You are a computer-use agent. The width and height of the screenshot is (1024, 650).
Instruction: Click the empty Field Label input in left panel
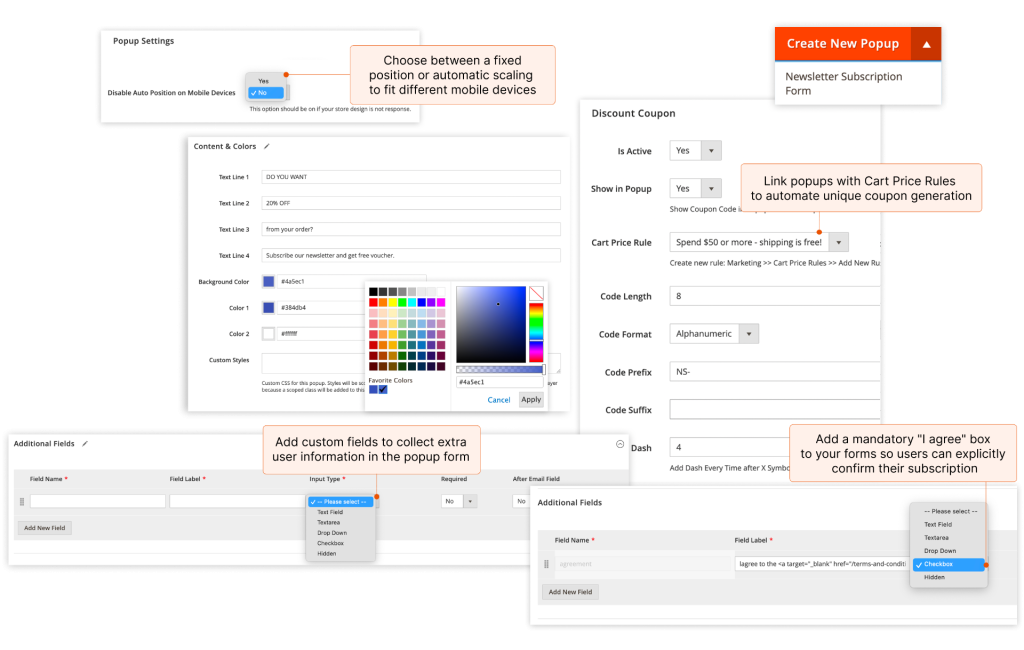tap(238, 502)
